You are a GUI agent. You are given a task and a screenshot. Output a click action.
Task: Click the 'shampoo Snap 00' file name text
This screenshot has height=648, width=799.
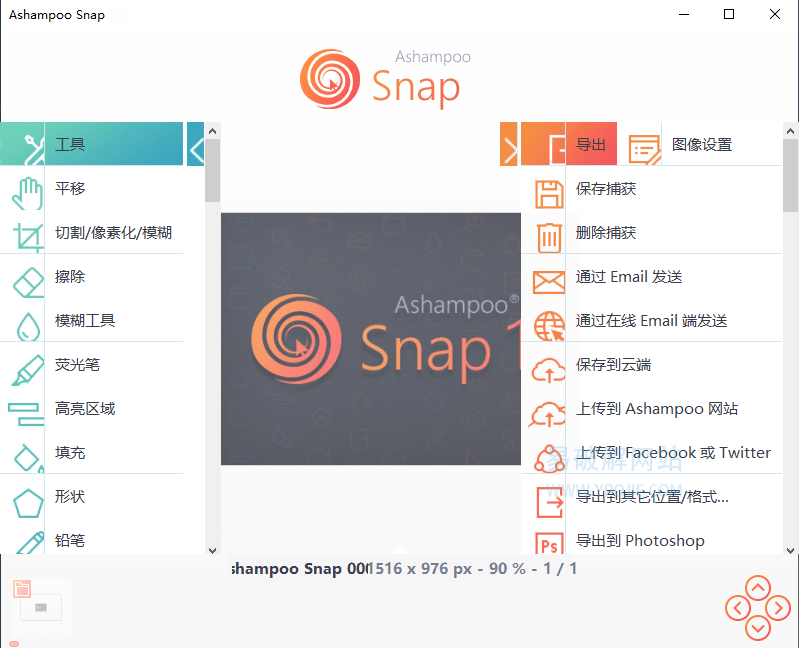[301, 569]
